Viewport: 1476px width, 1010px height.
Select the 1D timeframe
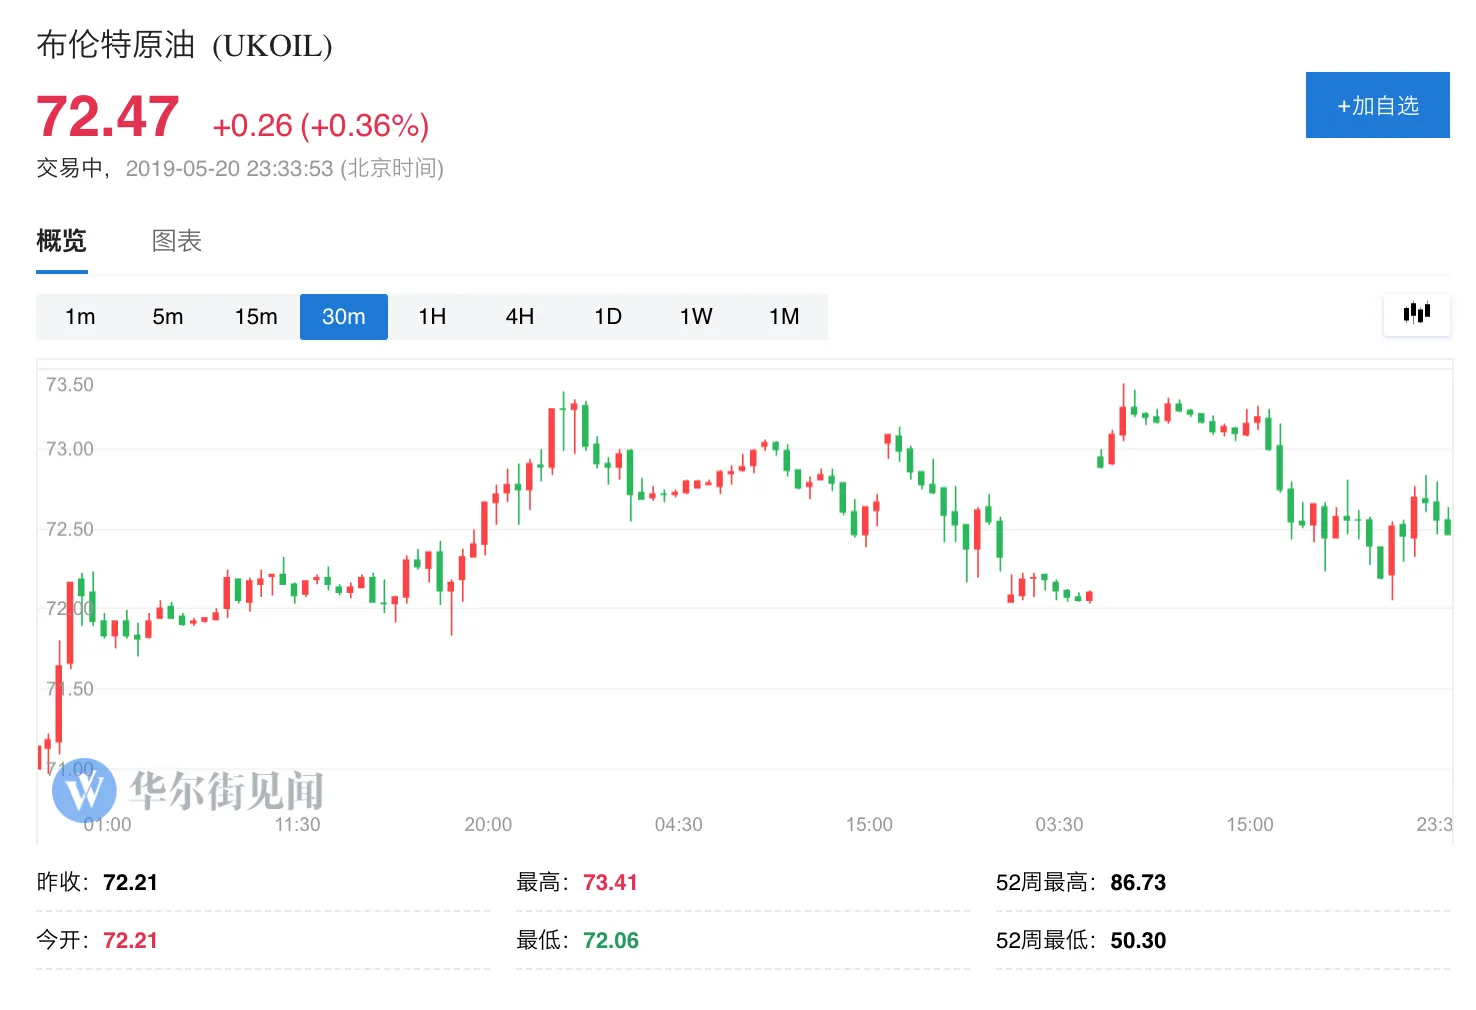pyautogui.click(x=608, y=317)
